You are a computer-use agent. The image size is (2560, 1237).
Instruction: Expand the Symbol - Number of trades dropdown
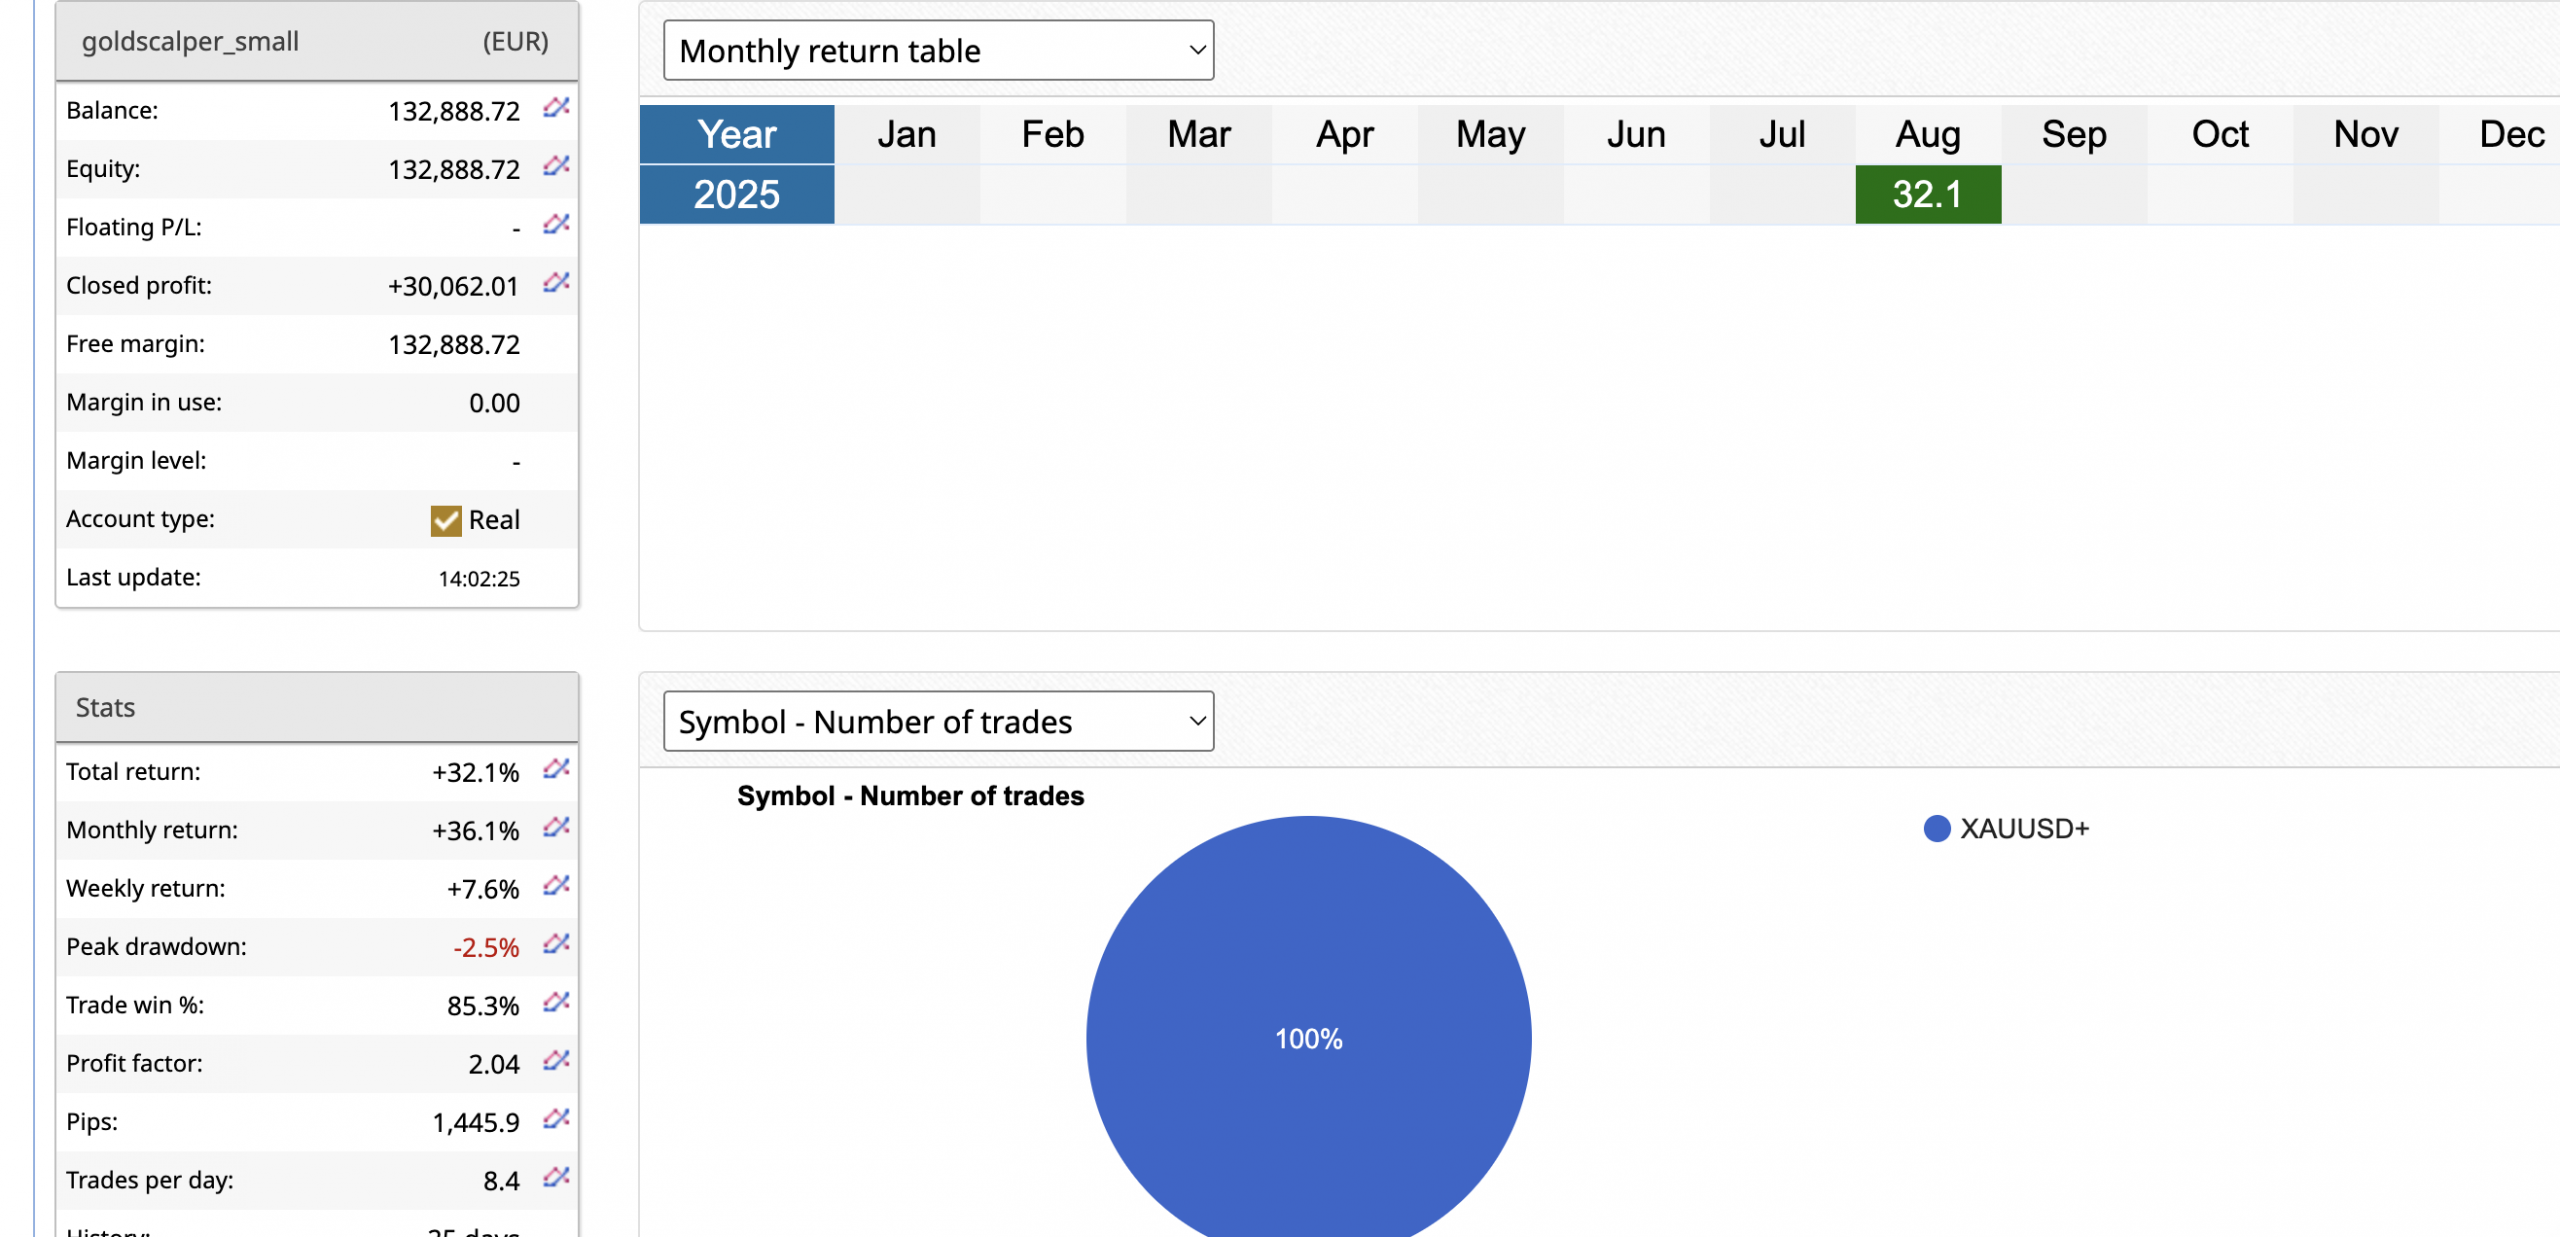coord(938,721)
